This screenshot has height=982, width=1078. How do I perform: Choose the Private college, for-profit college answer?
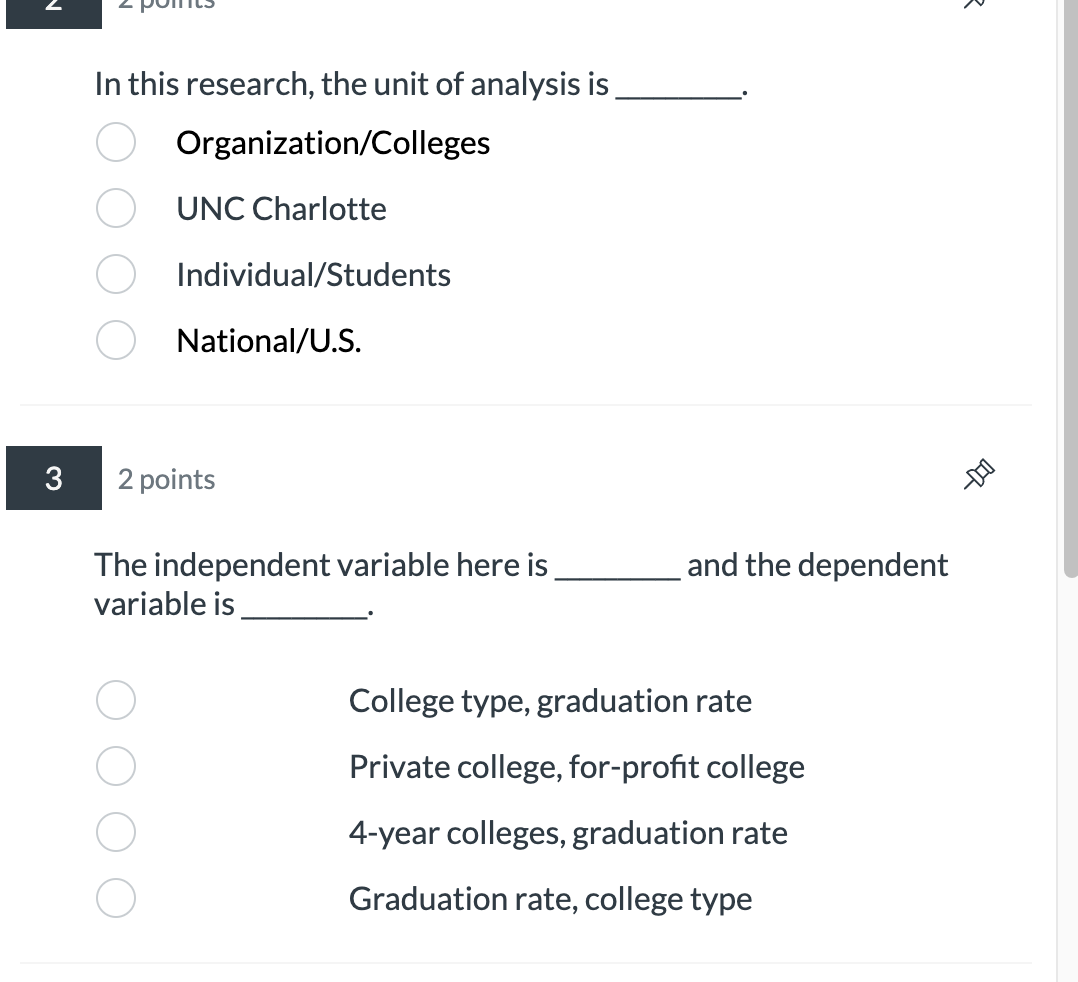tap(115, 766)
